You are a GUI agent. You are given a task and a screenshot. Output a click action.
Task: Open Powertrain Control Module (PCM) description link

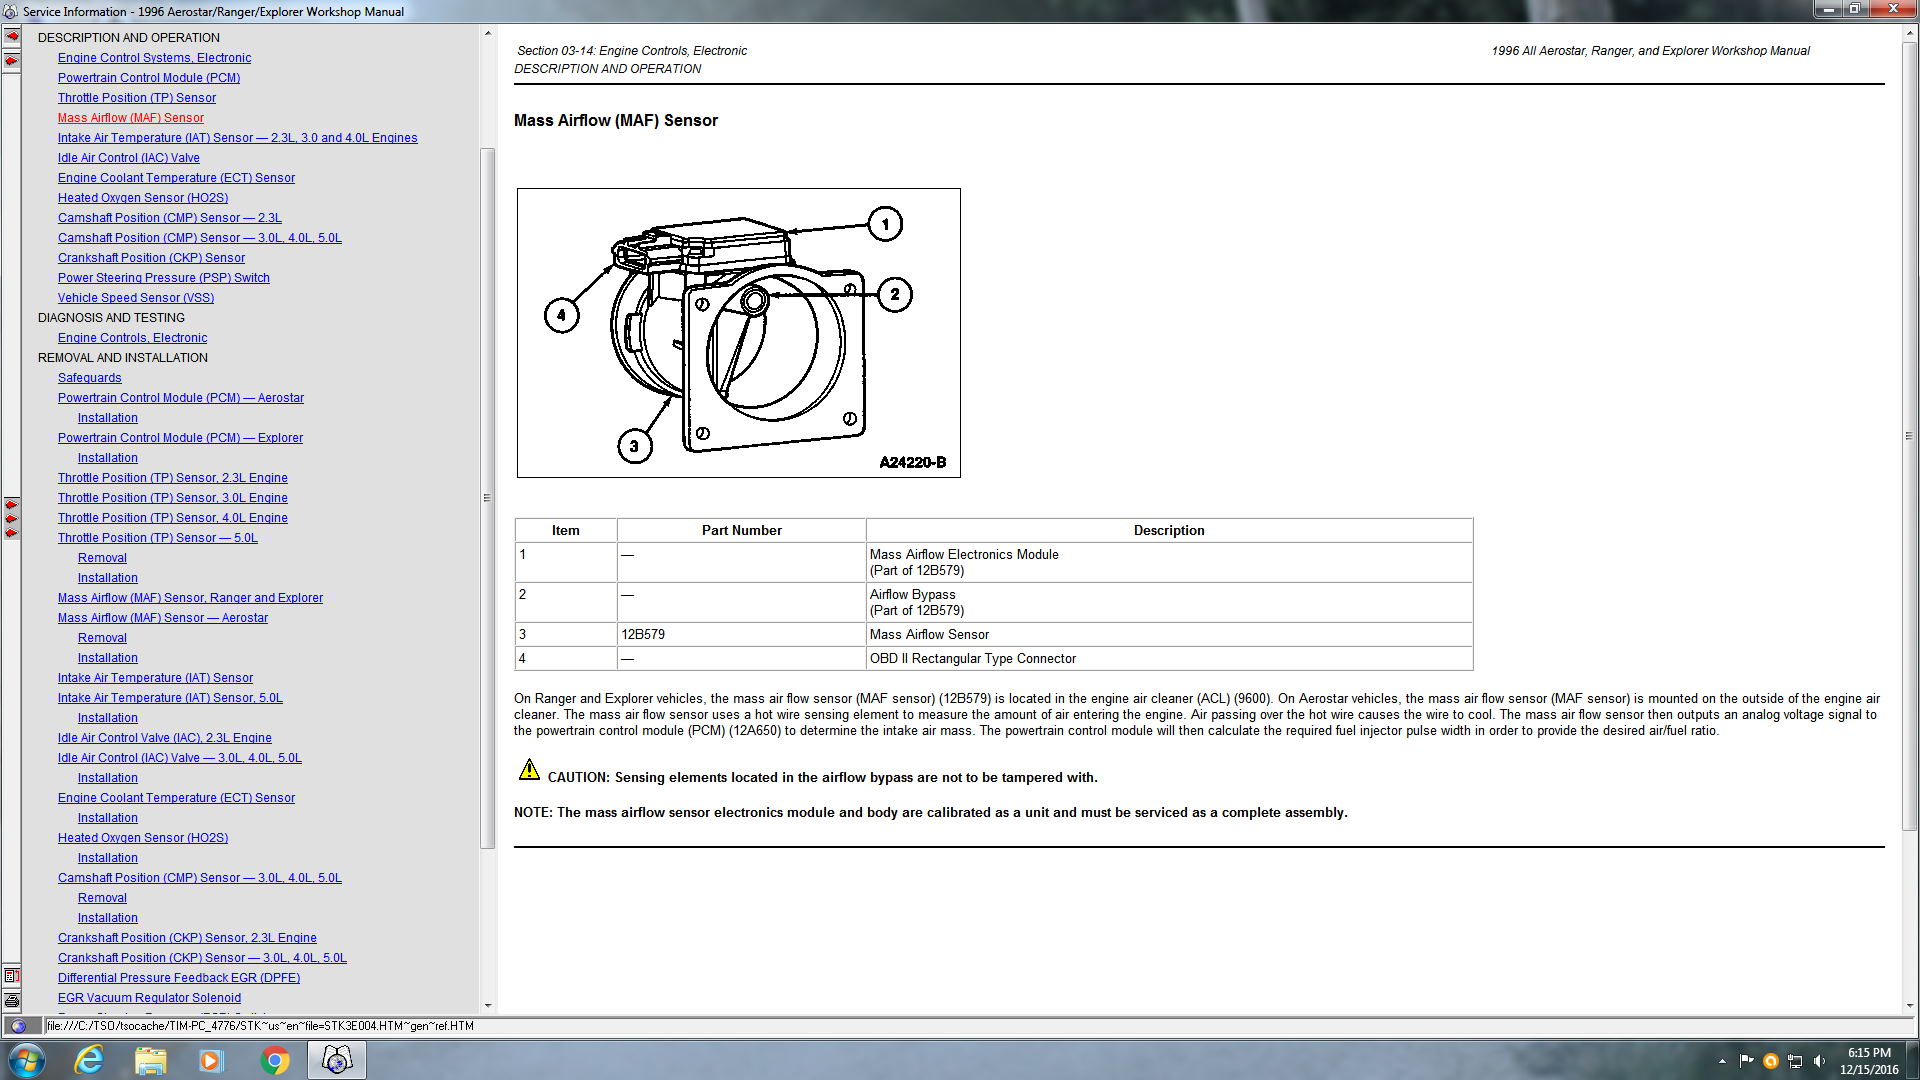pos(149,78)
